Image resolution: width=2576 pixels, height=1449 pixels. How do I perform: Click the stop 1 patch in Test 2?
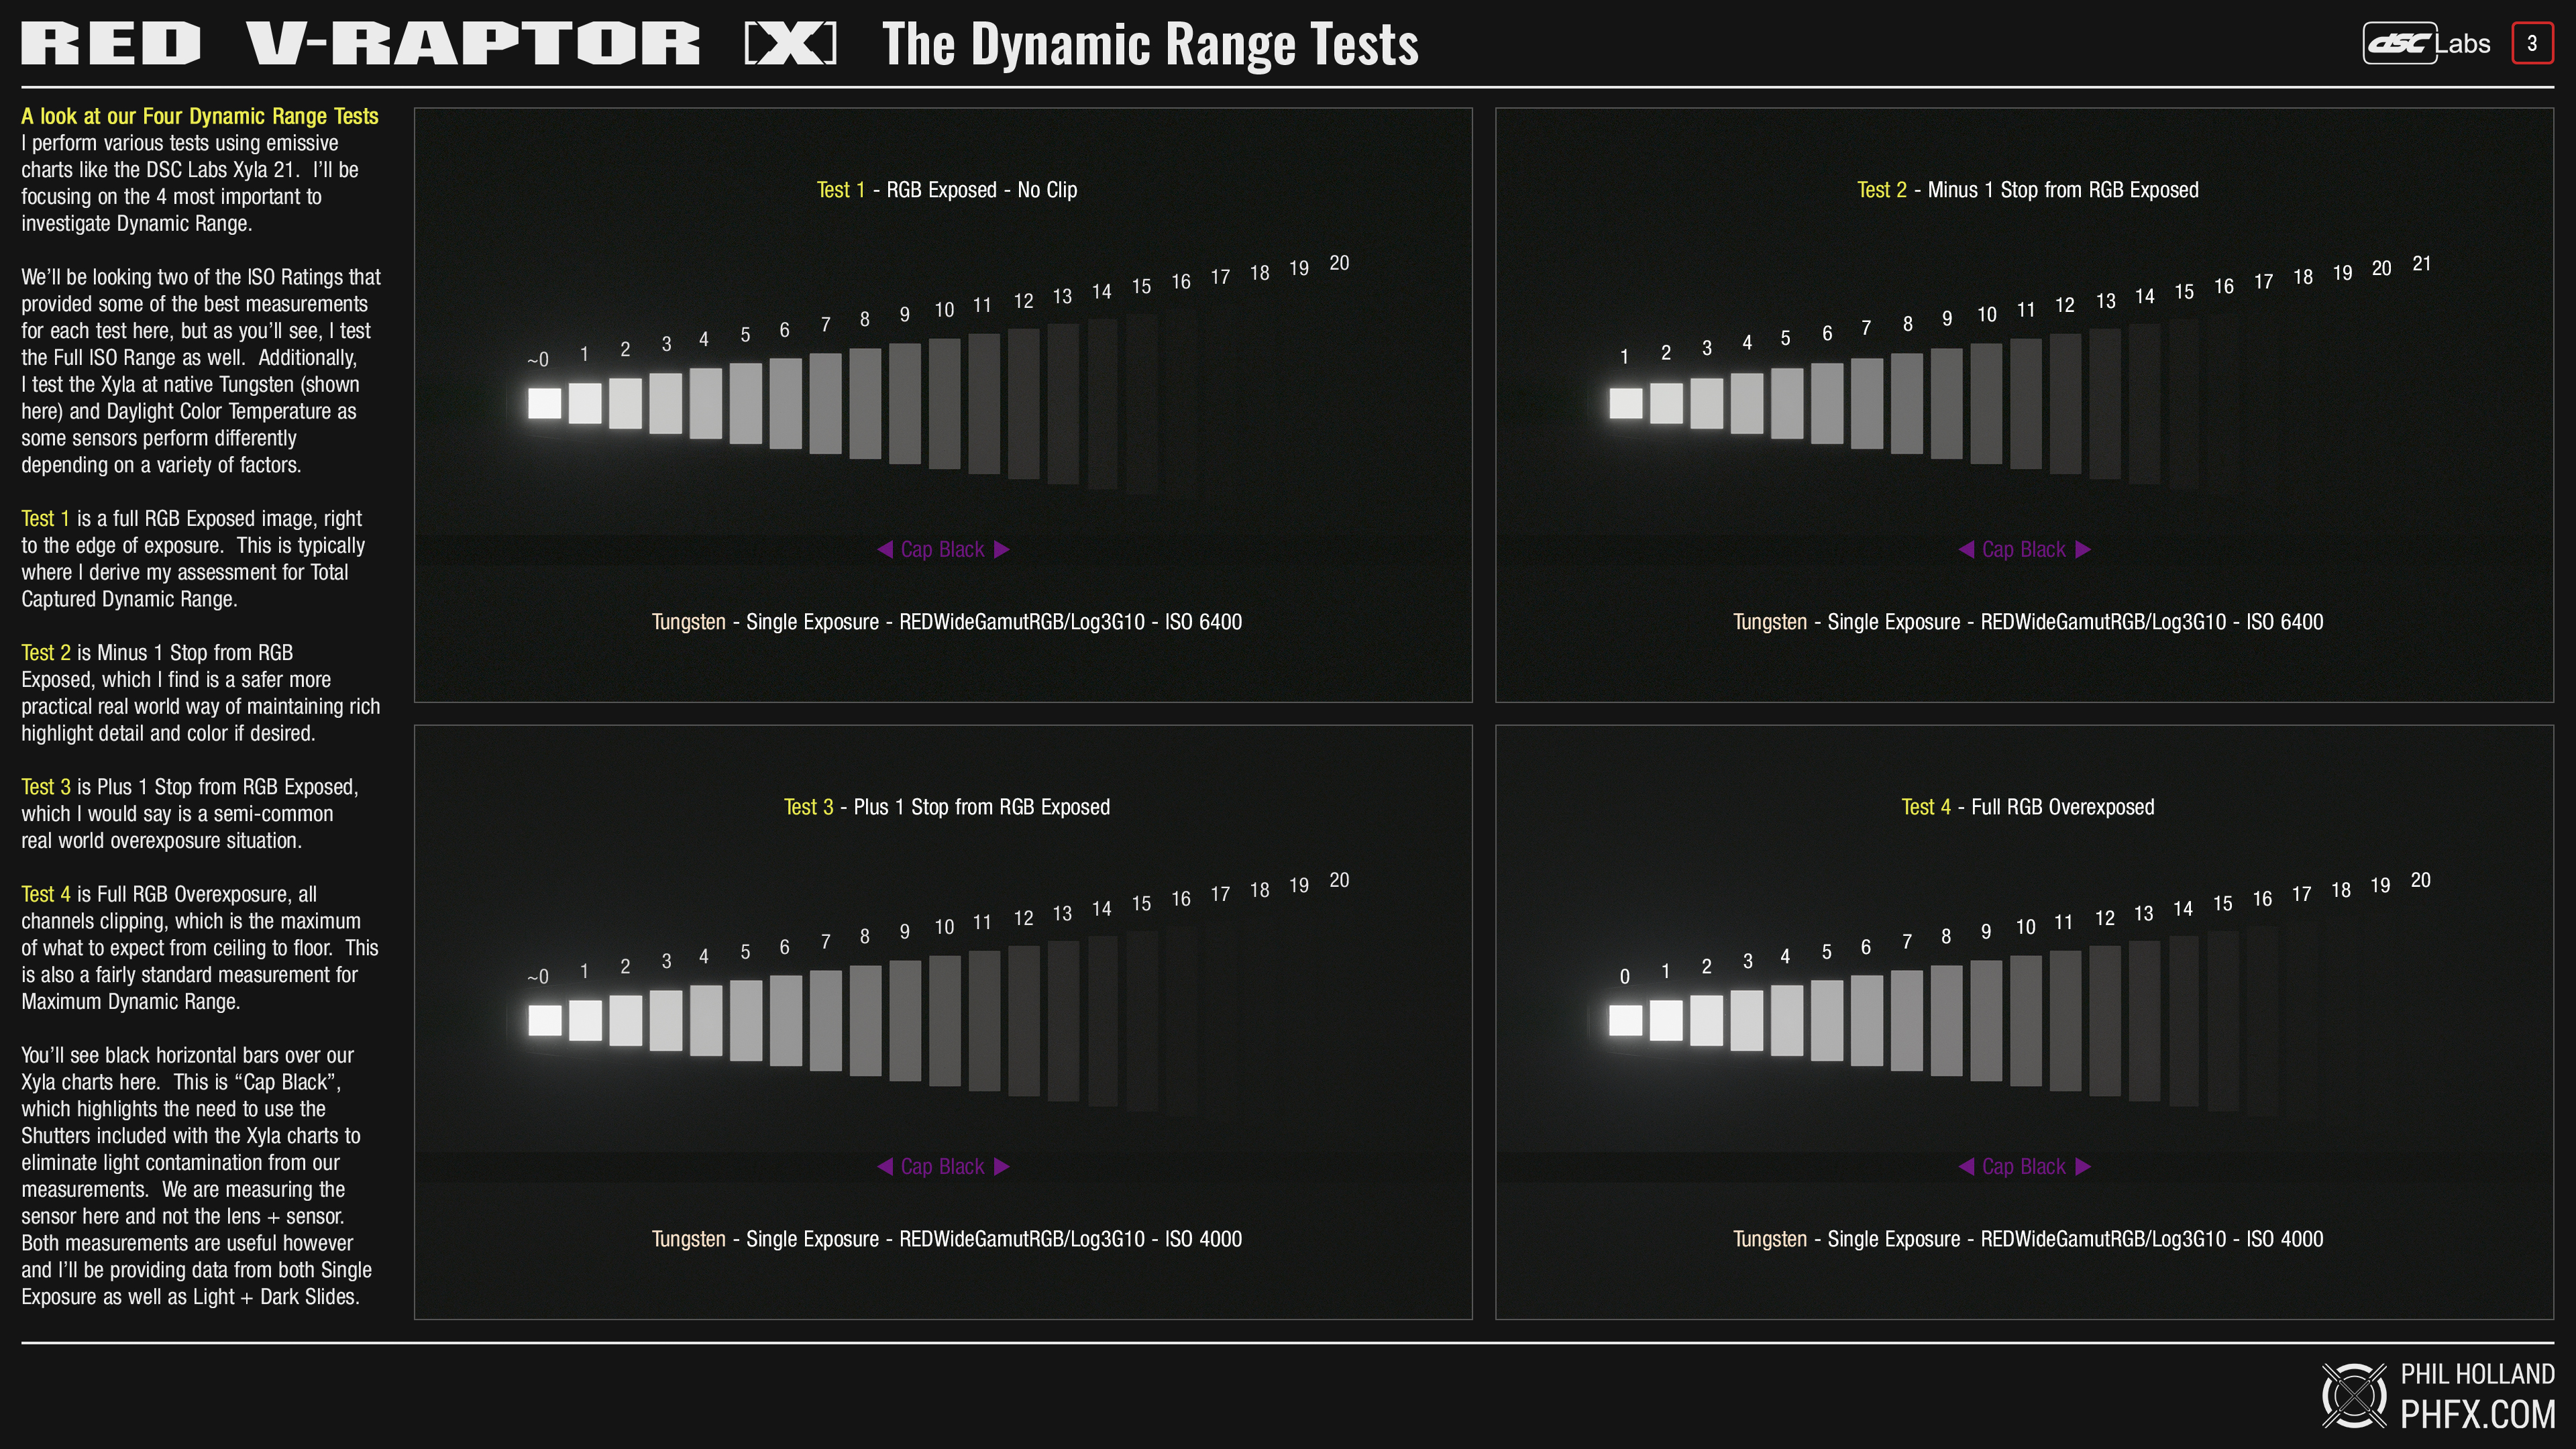[x=1625, y=403]
